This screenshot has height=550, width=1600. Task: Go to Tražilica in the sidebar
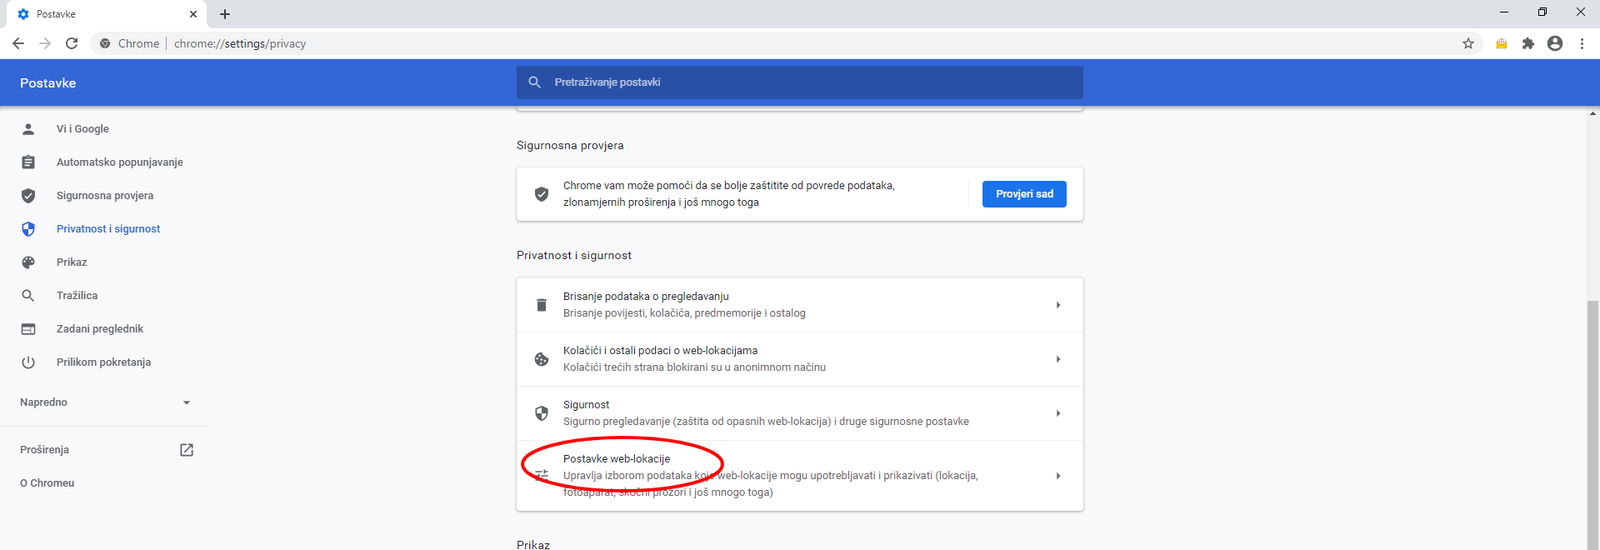[77, 296]
